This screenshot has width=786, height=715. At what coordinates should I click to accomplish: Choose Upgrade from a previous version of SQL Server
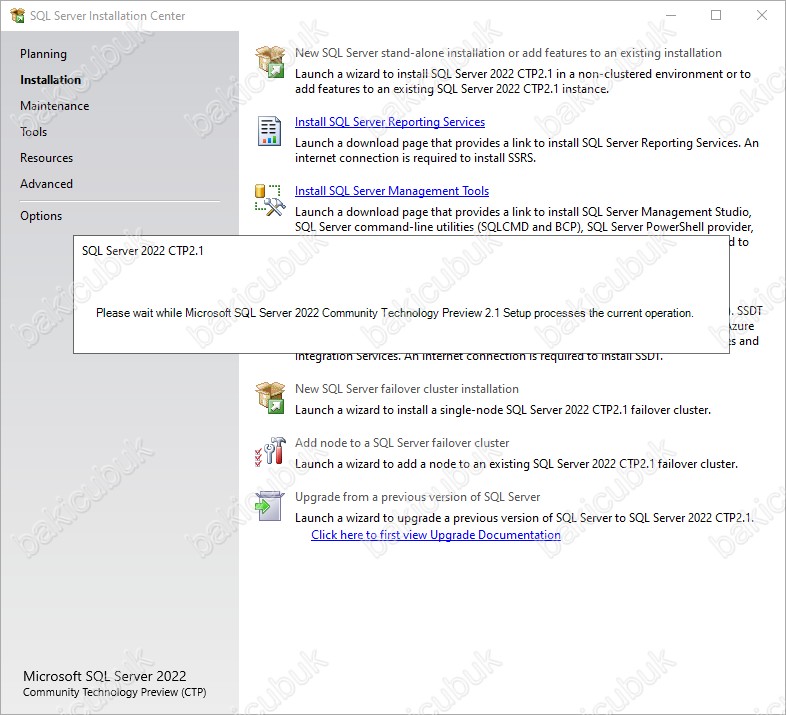418,497
